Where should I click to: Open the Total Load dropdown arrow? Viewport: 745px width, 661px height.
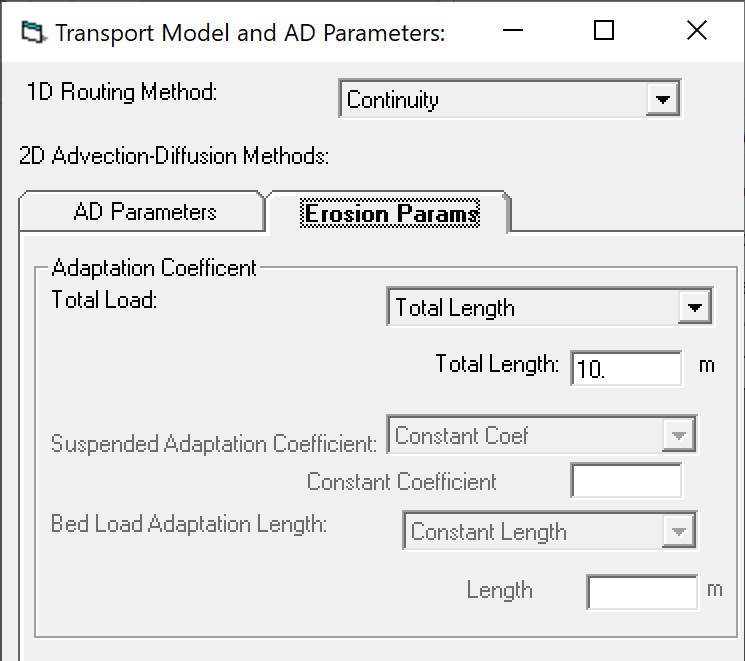pos(693,308)
